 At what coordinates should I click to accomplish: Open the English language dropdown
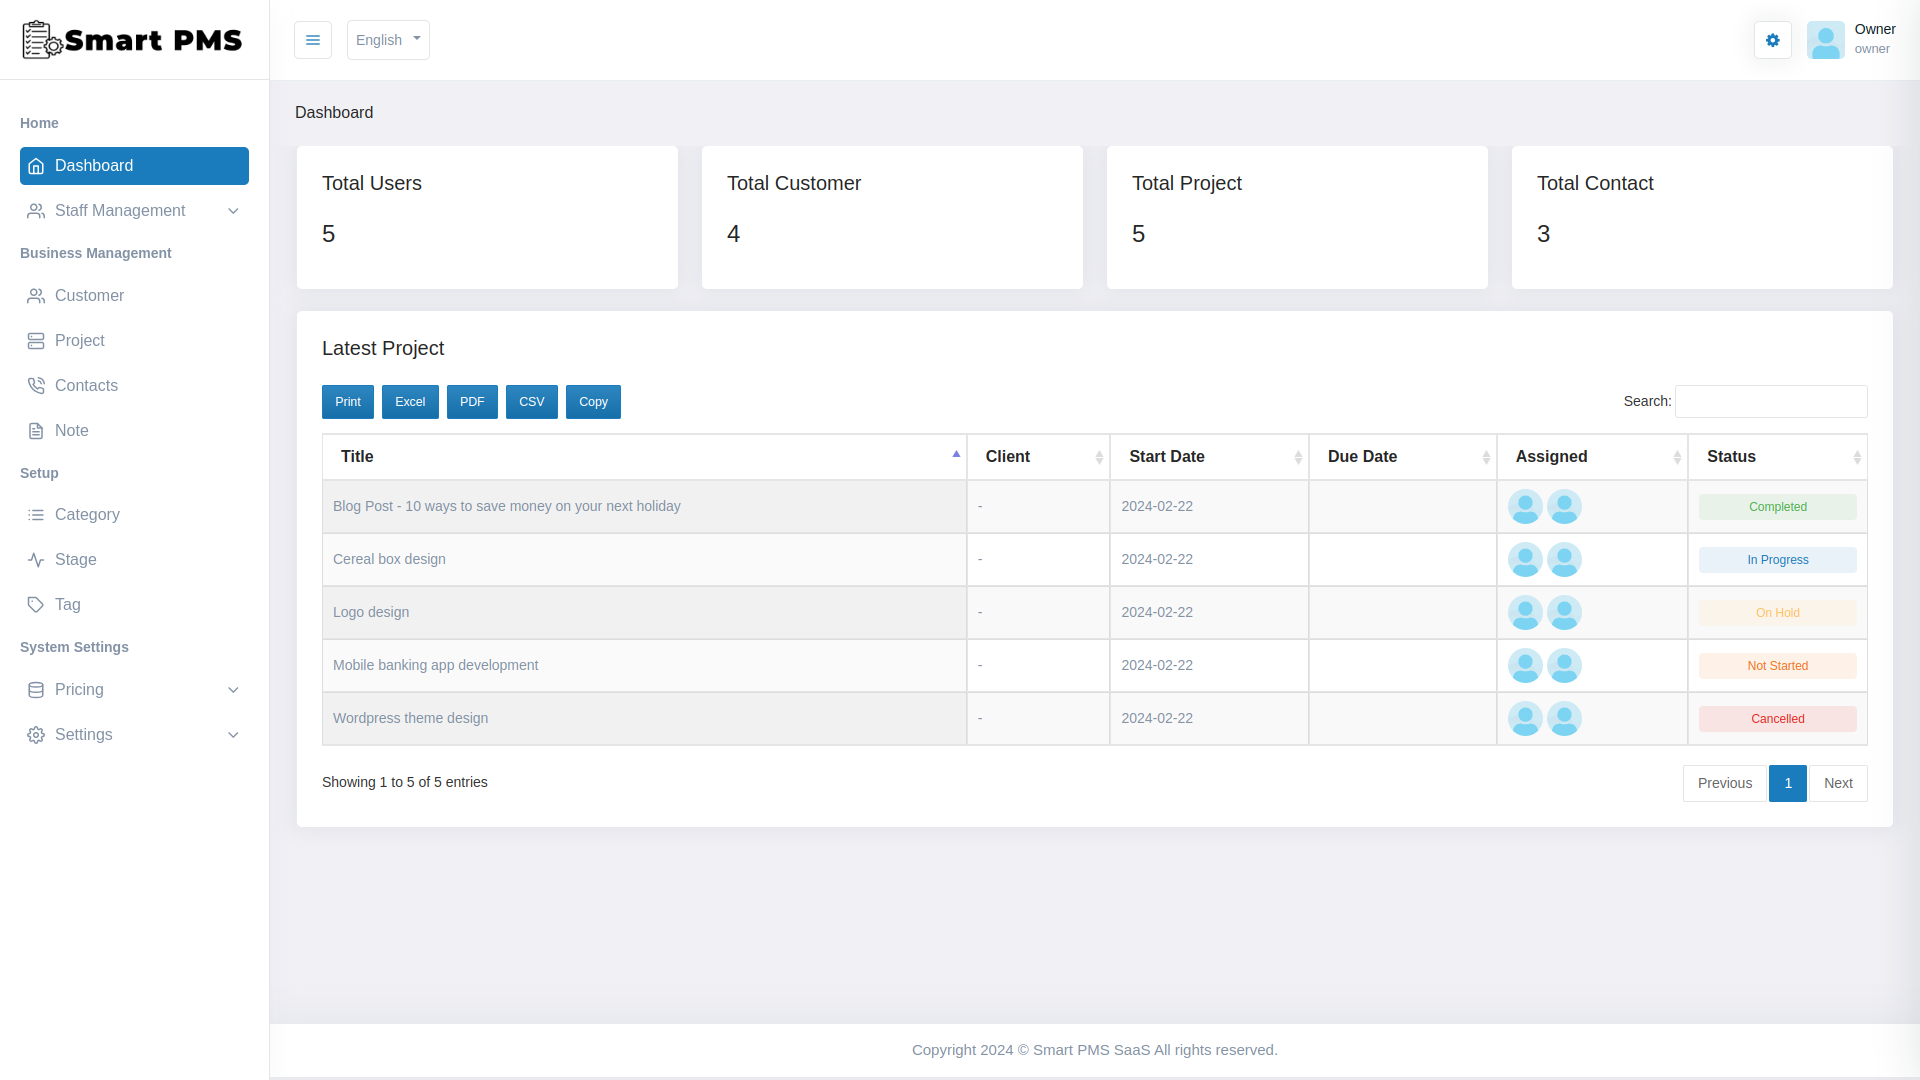388,40
